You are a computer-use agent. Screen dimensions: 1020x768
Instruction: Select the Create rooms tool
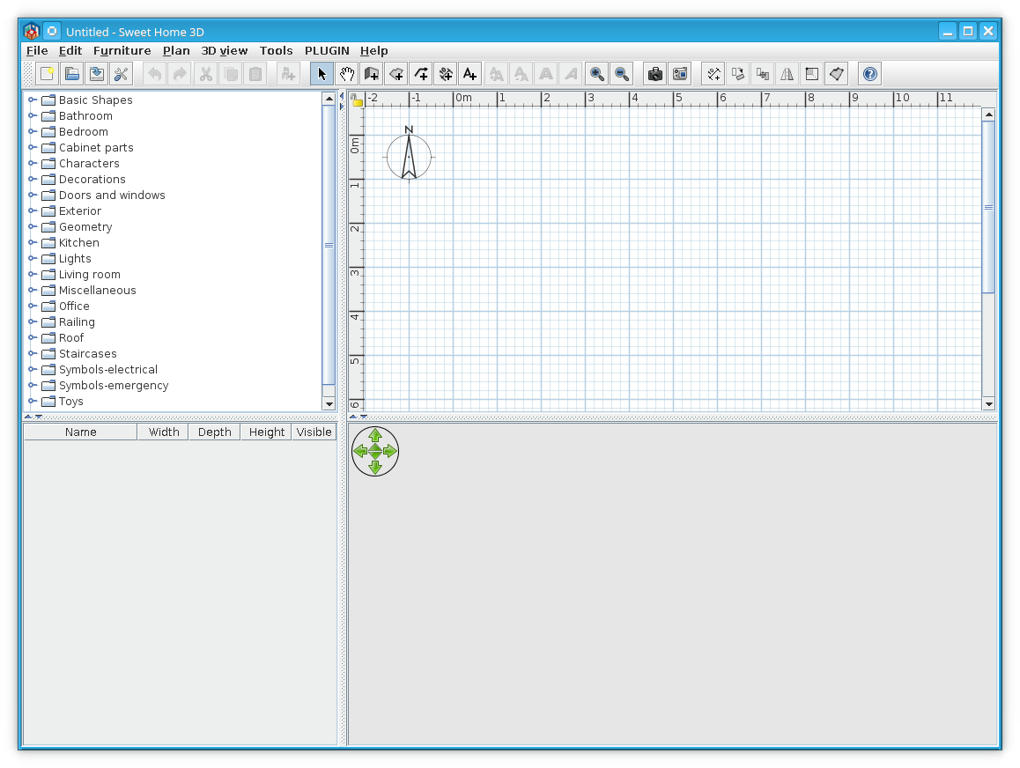(x=396, y=74)
